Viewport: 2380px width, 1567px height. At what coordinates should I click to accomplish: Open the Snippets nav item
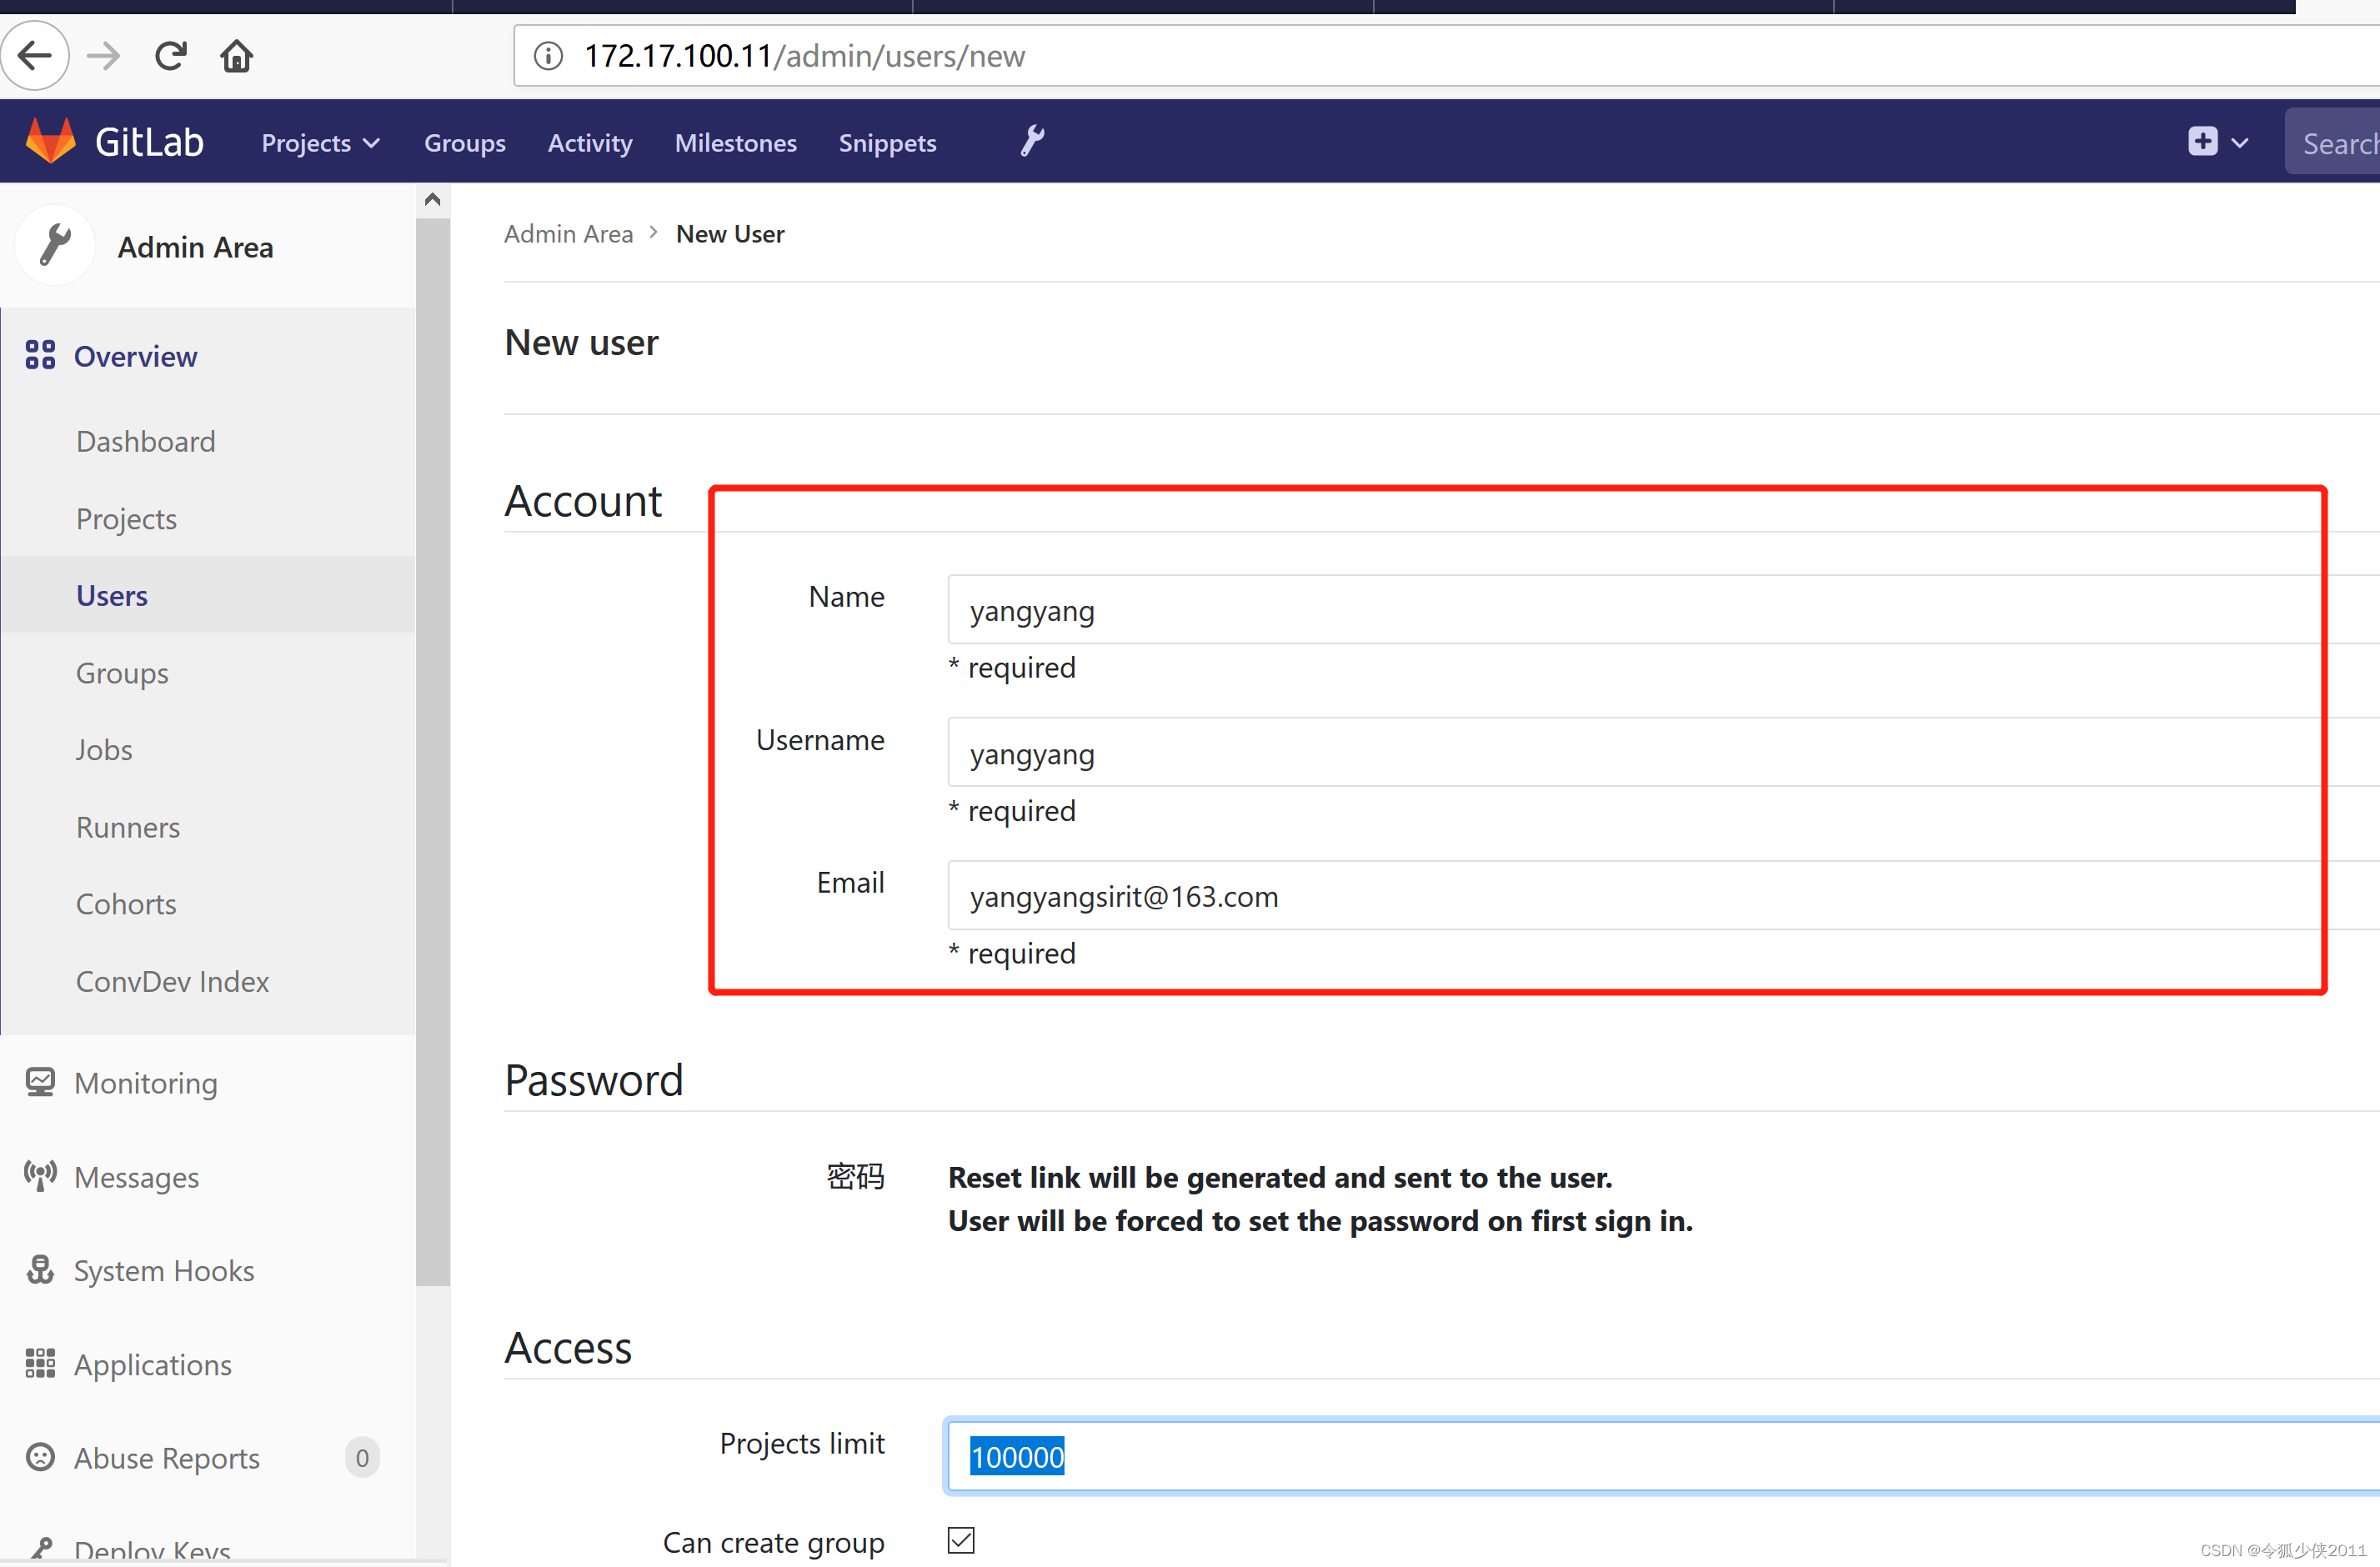pos(887,142)
